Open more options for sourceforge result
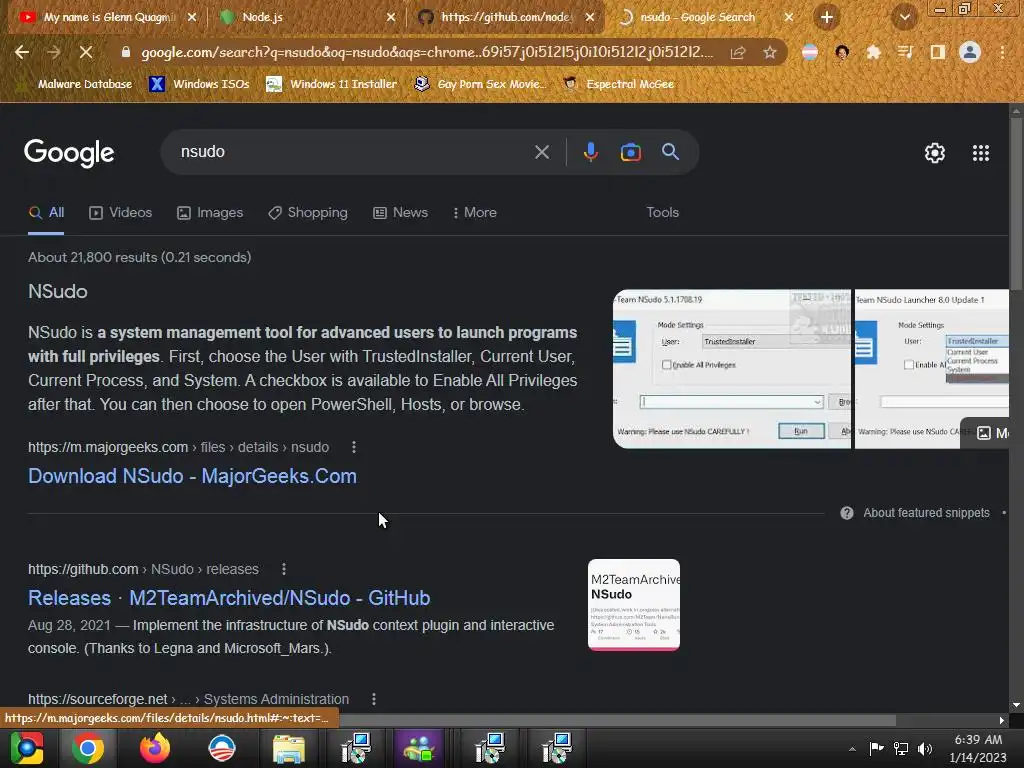Screen dimensions: 1024x768 374,699
